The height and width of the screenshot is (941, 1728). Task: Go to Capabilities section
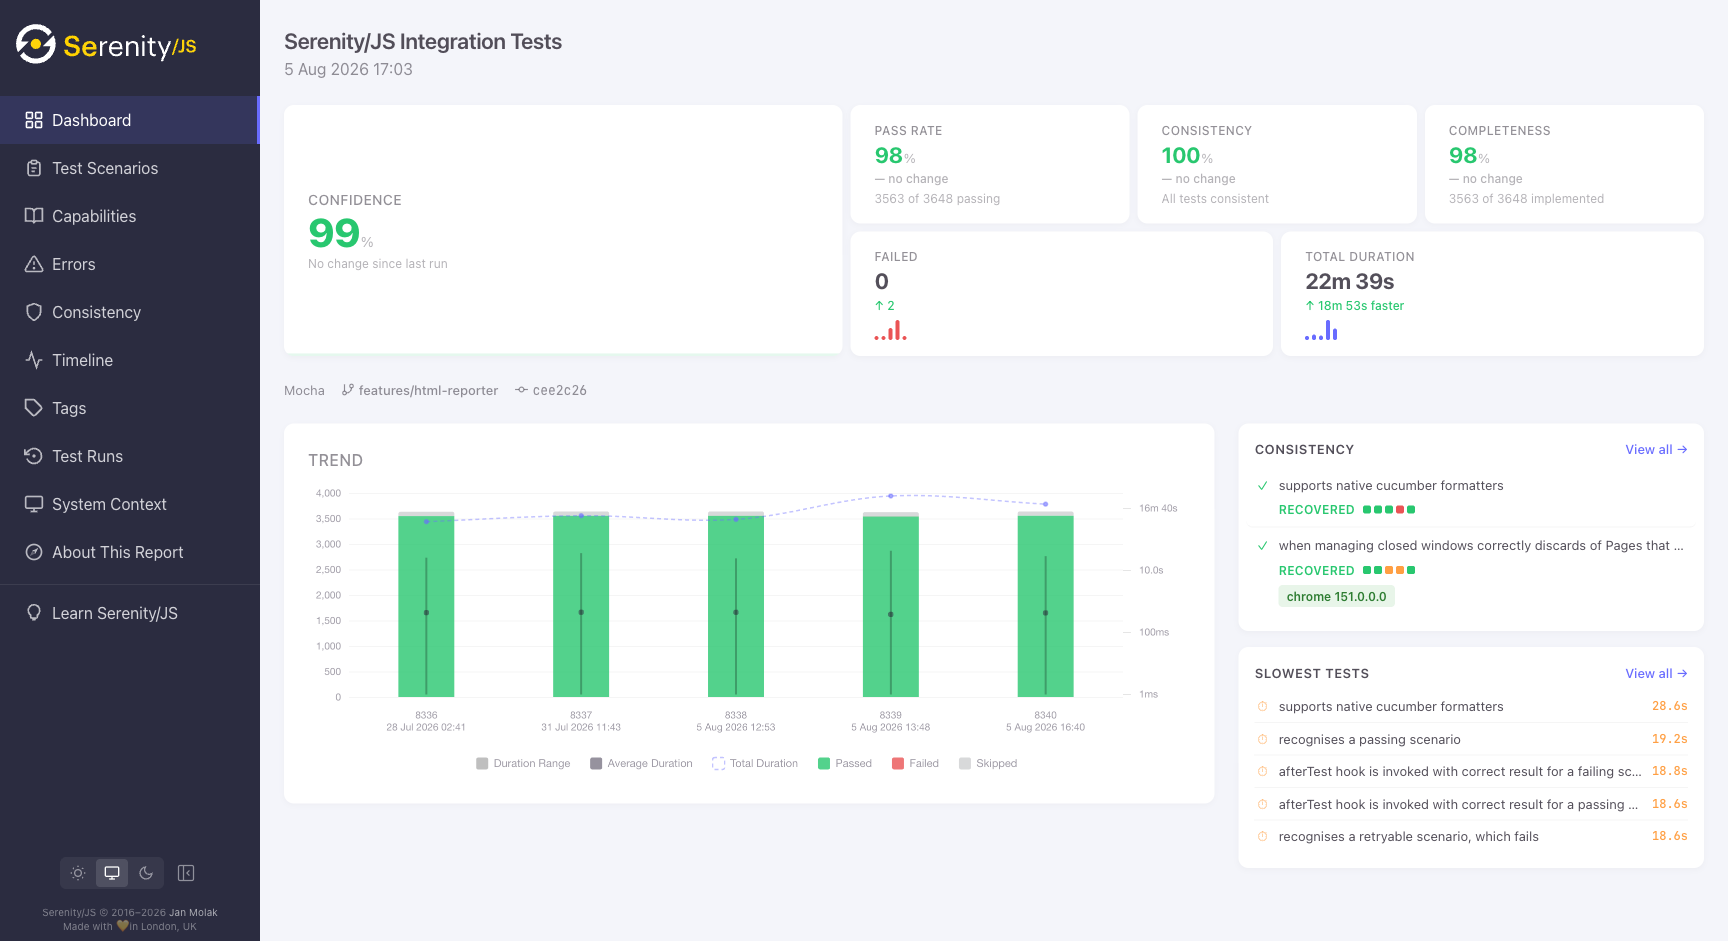click(x=130, y=216)
